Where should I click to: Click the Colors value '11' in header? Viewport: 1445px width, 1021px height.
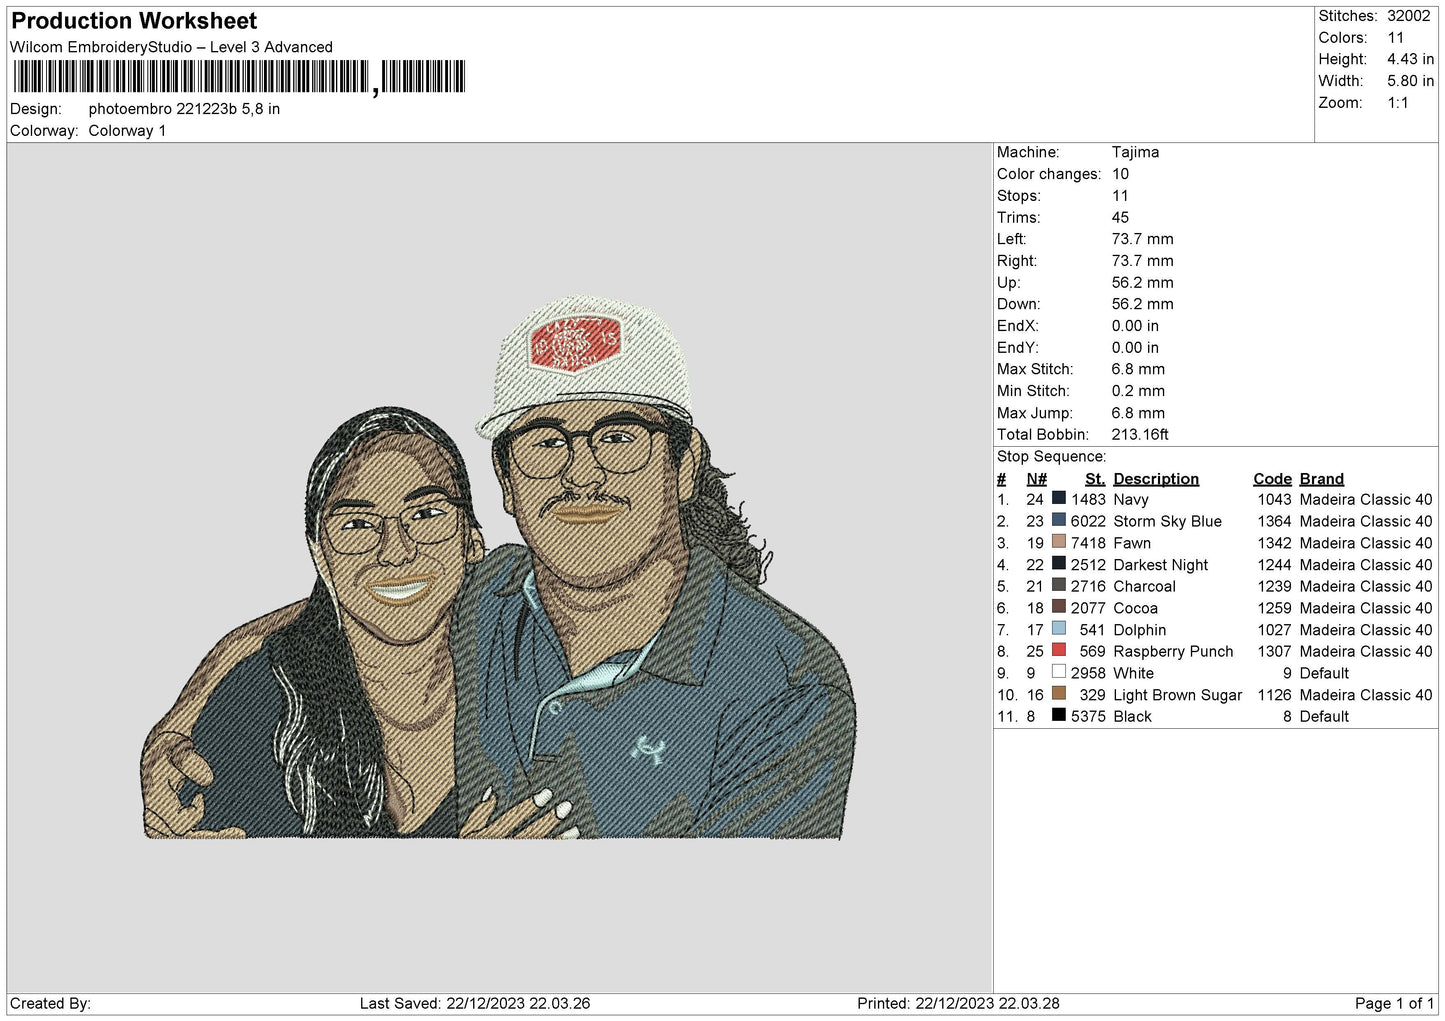coord(1395,38)
